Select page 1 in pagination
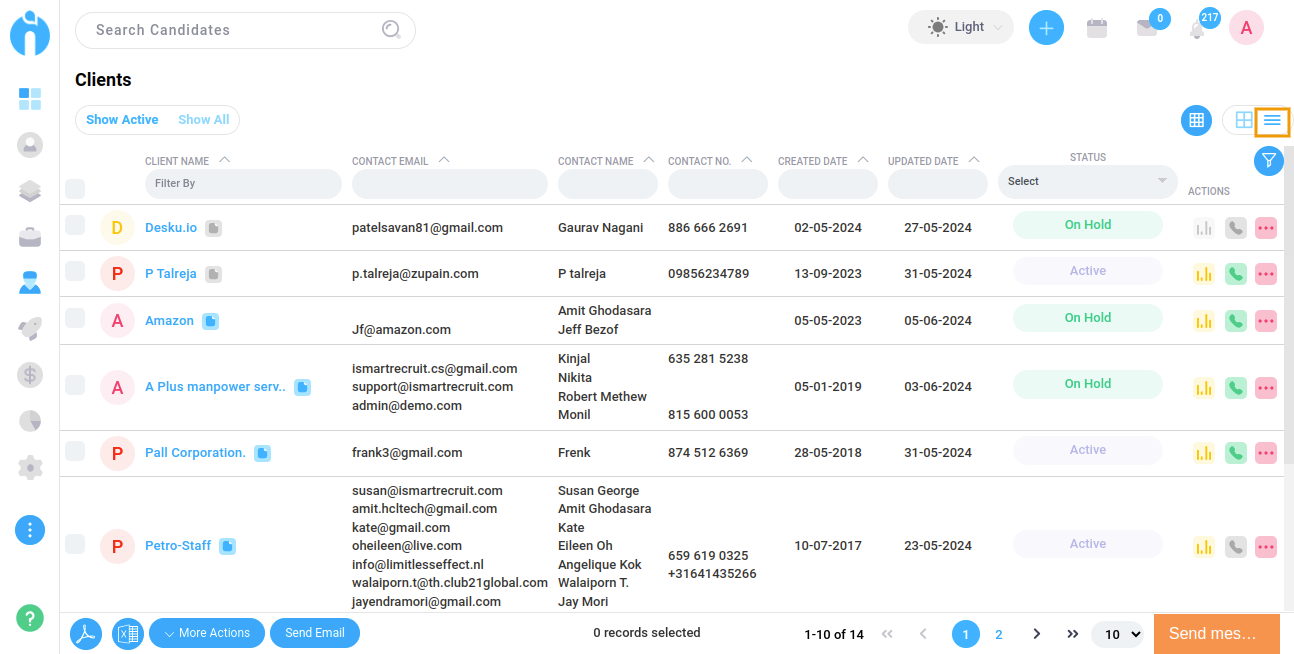Image resolution: width=1294 pixels, height=654 pixels. pyautogui.click(x=966, y=634)
